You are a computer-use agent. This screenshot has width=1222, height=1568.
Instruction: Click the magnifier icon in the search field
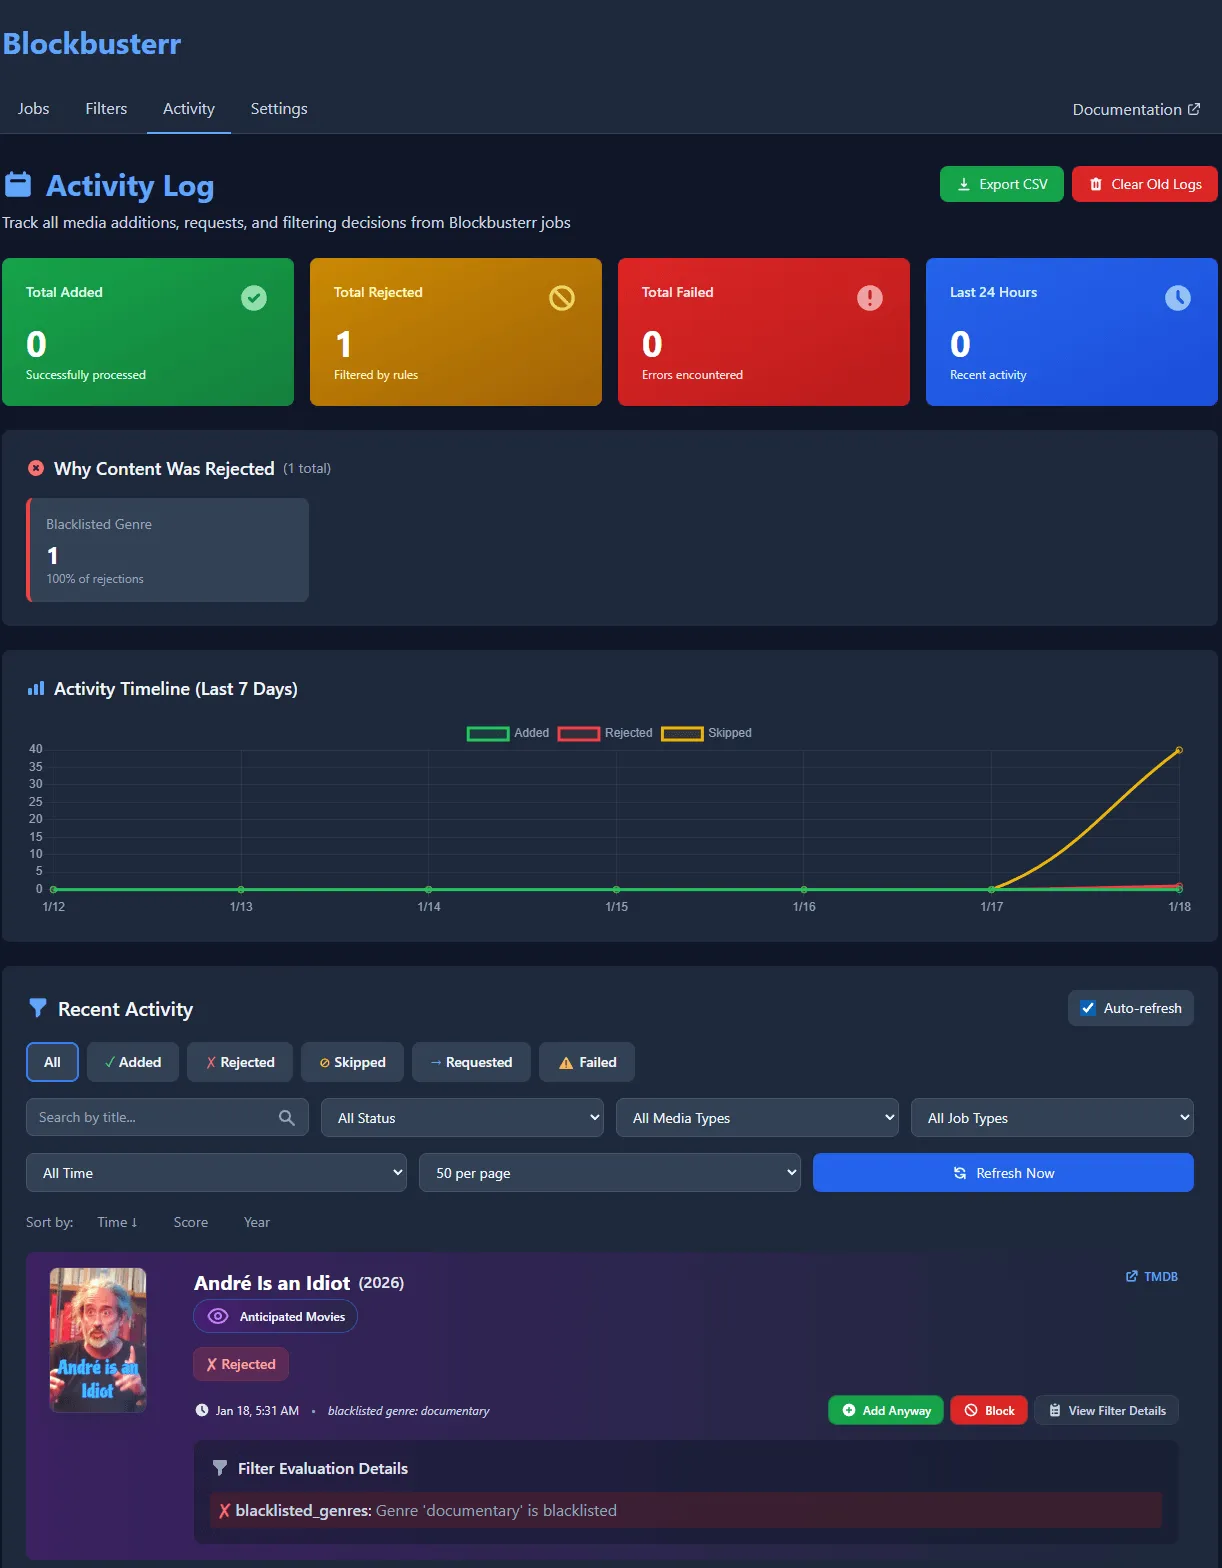[287, 1117]
